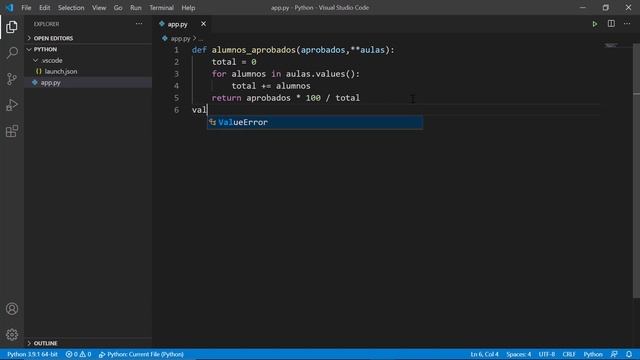Viewport: 640px width, 360px height.
Task: Open the View menu
Action: tap(99, 8)
